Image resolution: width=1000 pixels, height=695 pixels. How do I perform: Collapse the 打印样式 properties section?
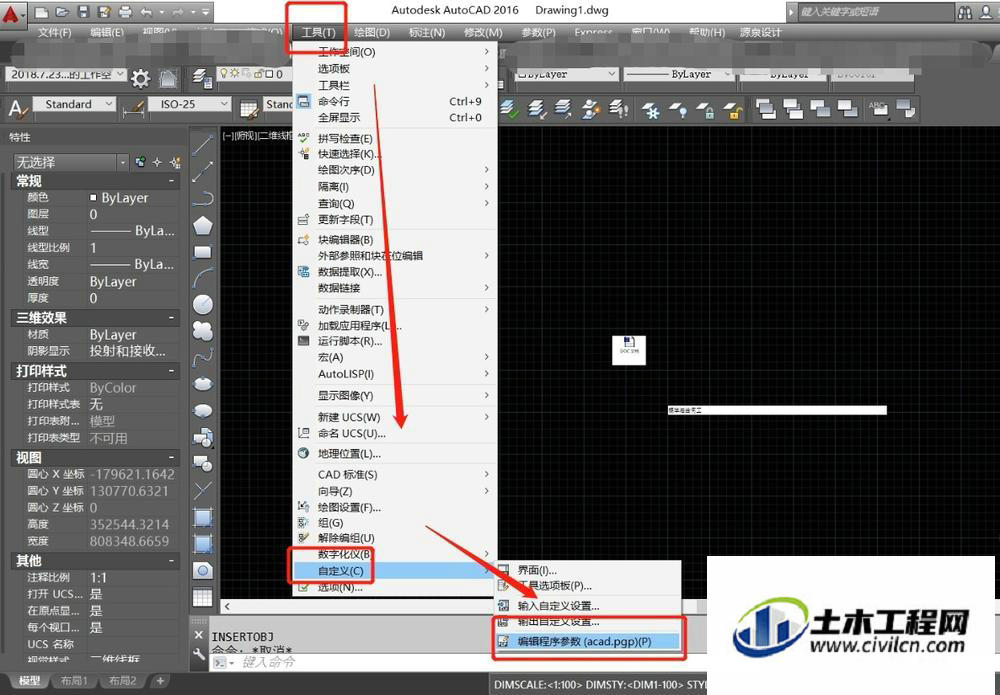171,371
